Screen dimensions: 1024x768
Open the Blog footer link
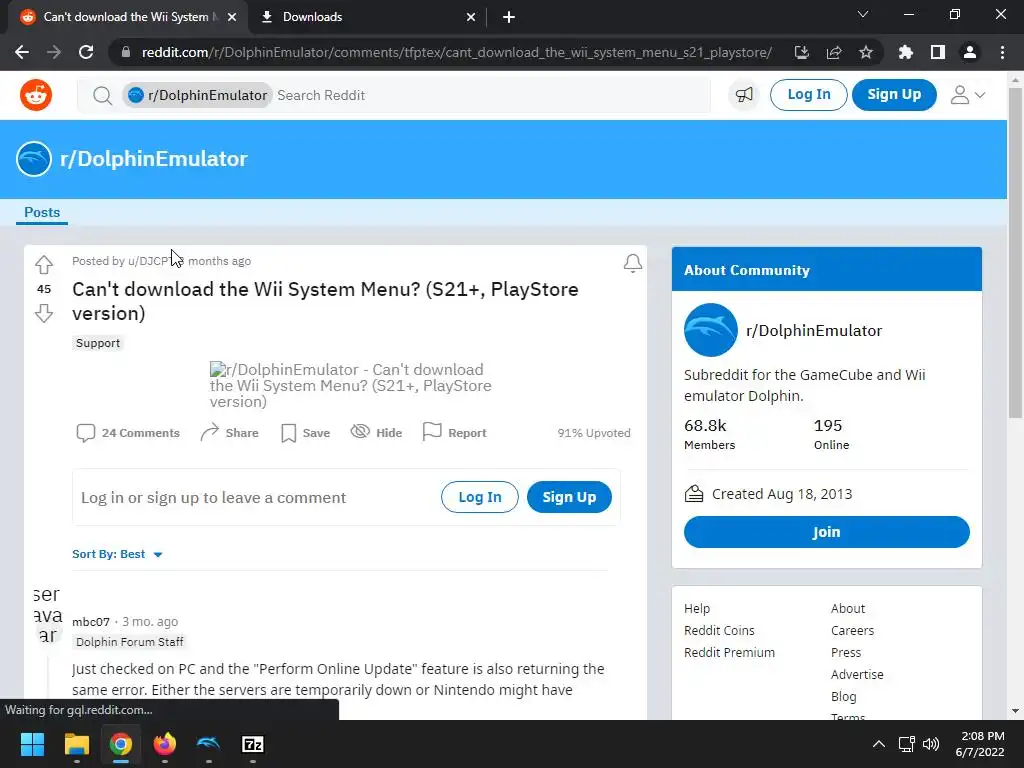[843, 697]
